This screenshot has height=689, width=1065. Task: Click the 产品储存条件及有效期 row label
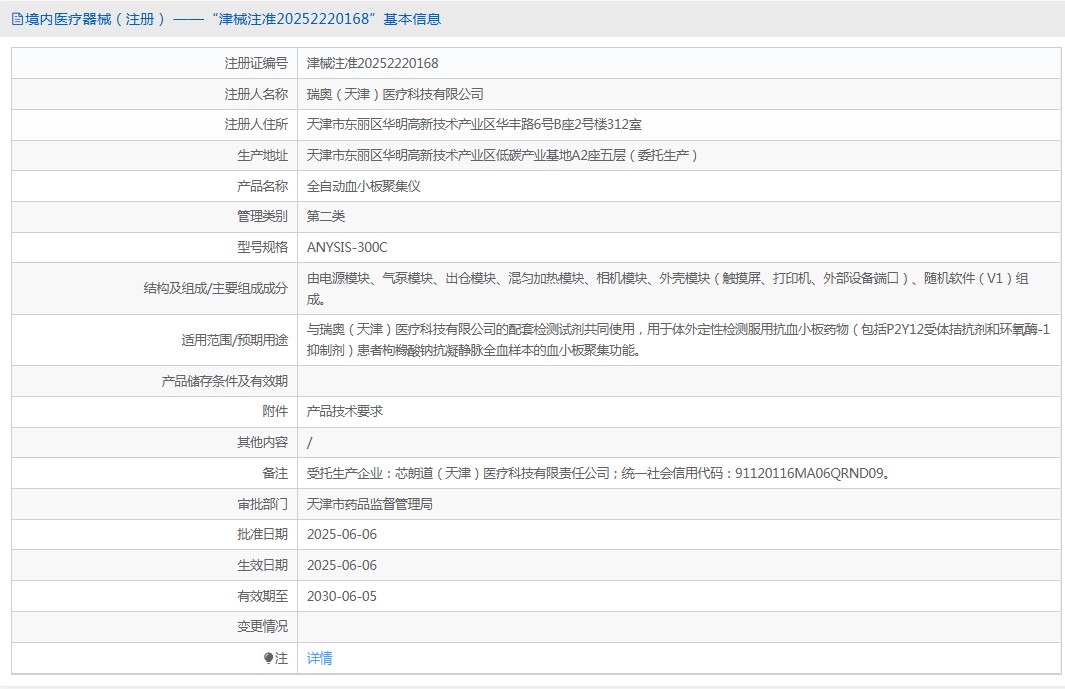224,381
